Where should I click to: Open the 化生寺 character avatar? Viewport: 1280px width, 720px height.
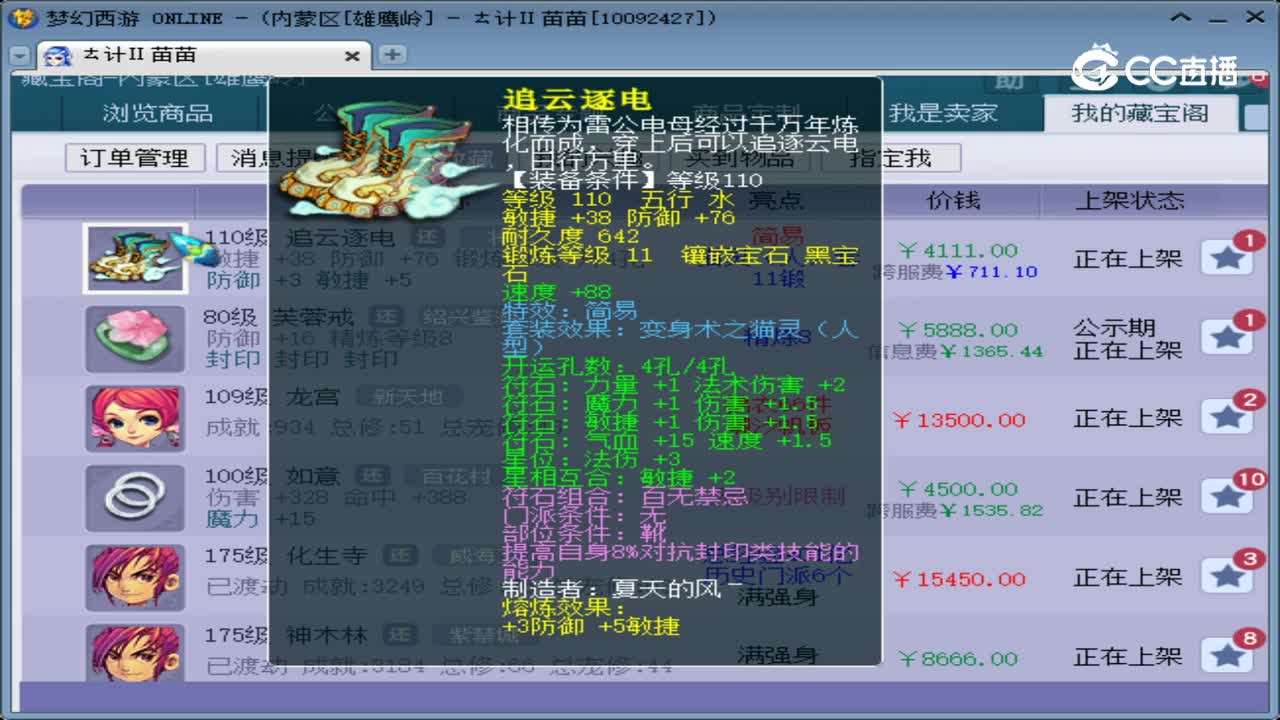click(135, 578)
